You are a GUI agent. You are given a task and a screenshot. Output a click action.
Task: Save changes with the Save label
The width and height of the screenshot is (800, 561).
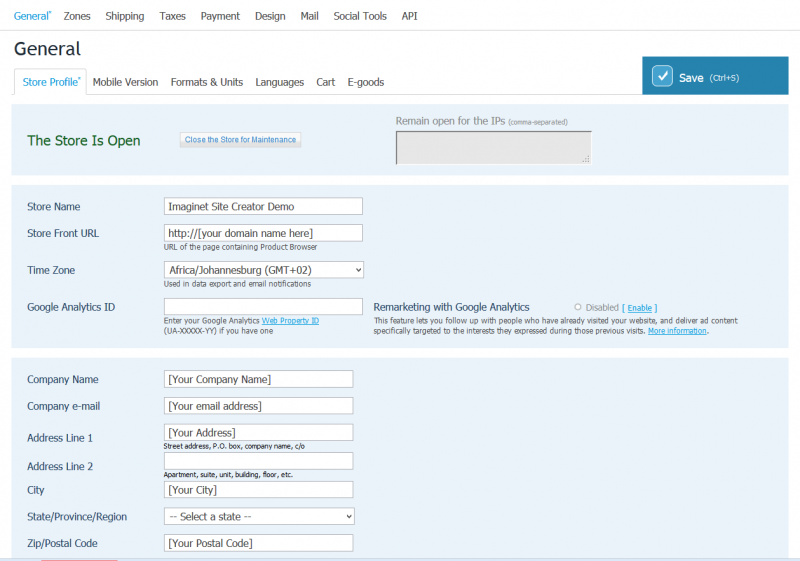691,78
